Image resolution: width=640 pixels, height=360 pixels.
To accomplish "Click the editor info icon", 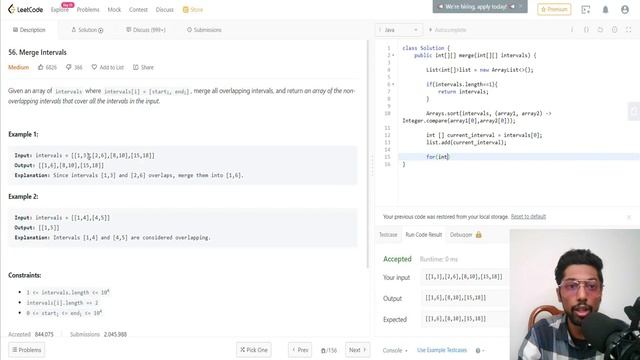I will pos(572,30).
